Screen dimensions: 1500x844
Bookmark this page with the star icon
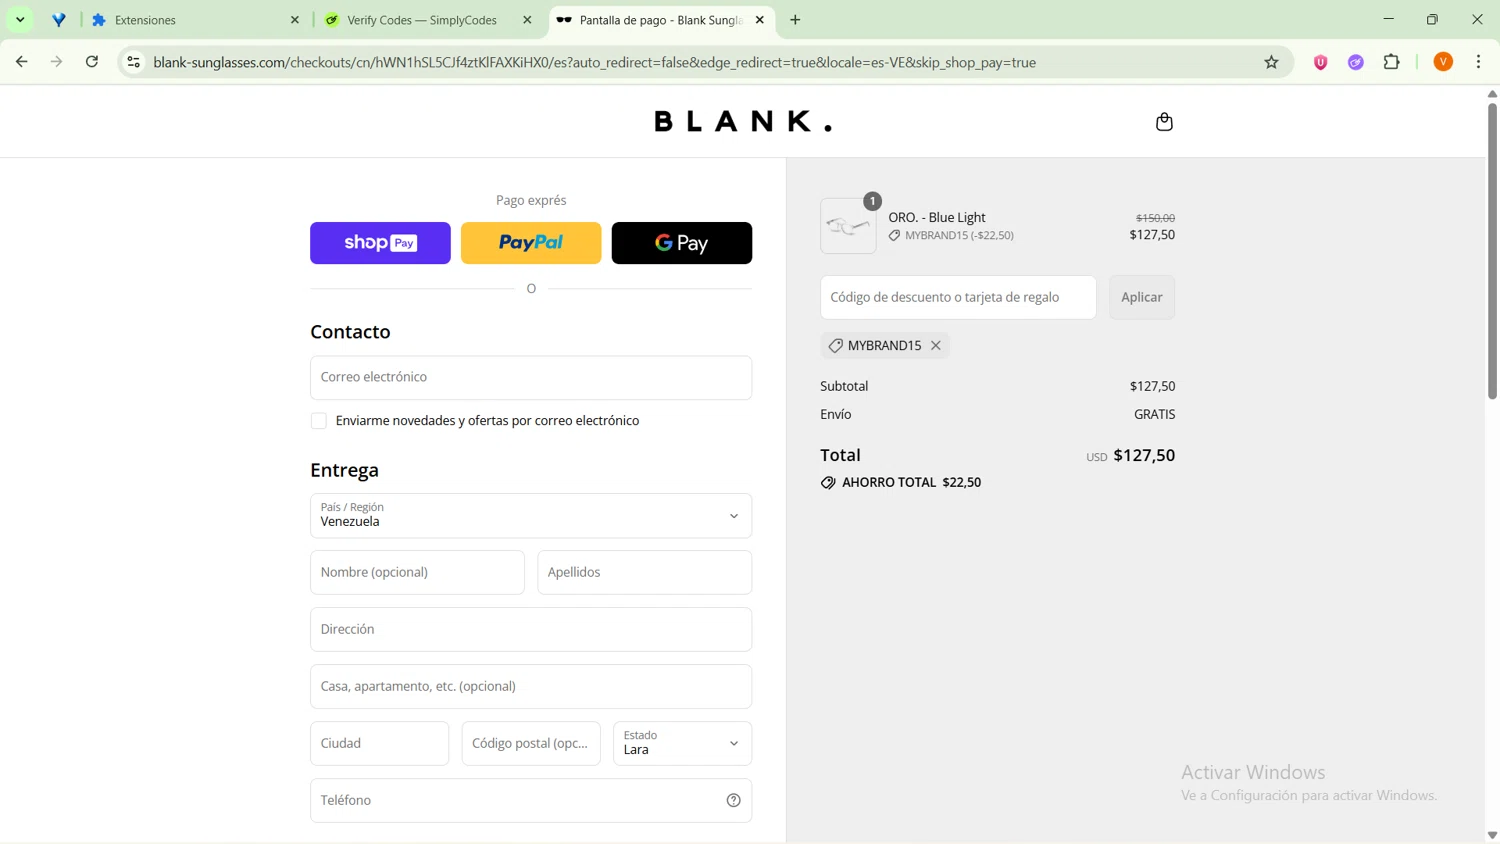point(1271,62)
